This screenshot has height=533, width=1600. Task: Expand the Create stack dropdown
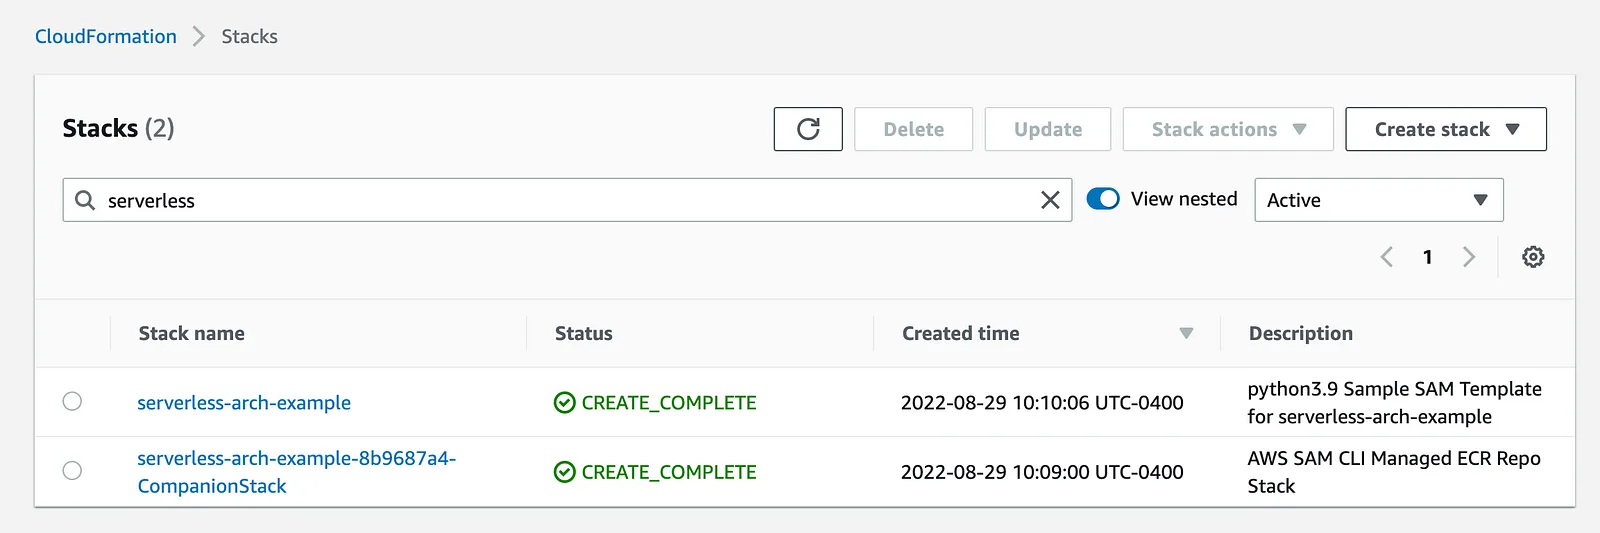click(x=1446, y=129)
